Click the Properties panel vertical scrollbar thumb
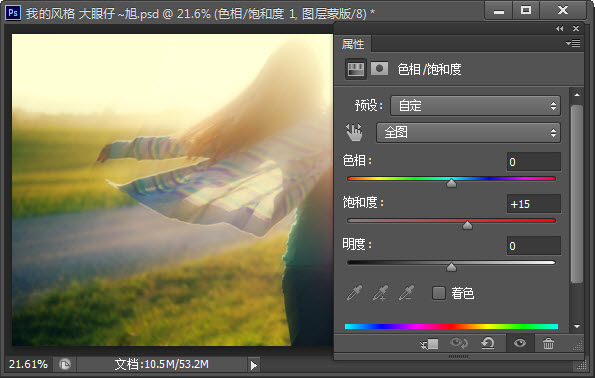Image resolution: width=595 pixels, height=378 pixels. [577, 194]
